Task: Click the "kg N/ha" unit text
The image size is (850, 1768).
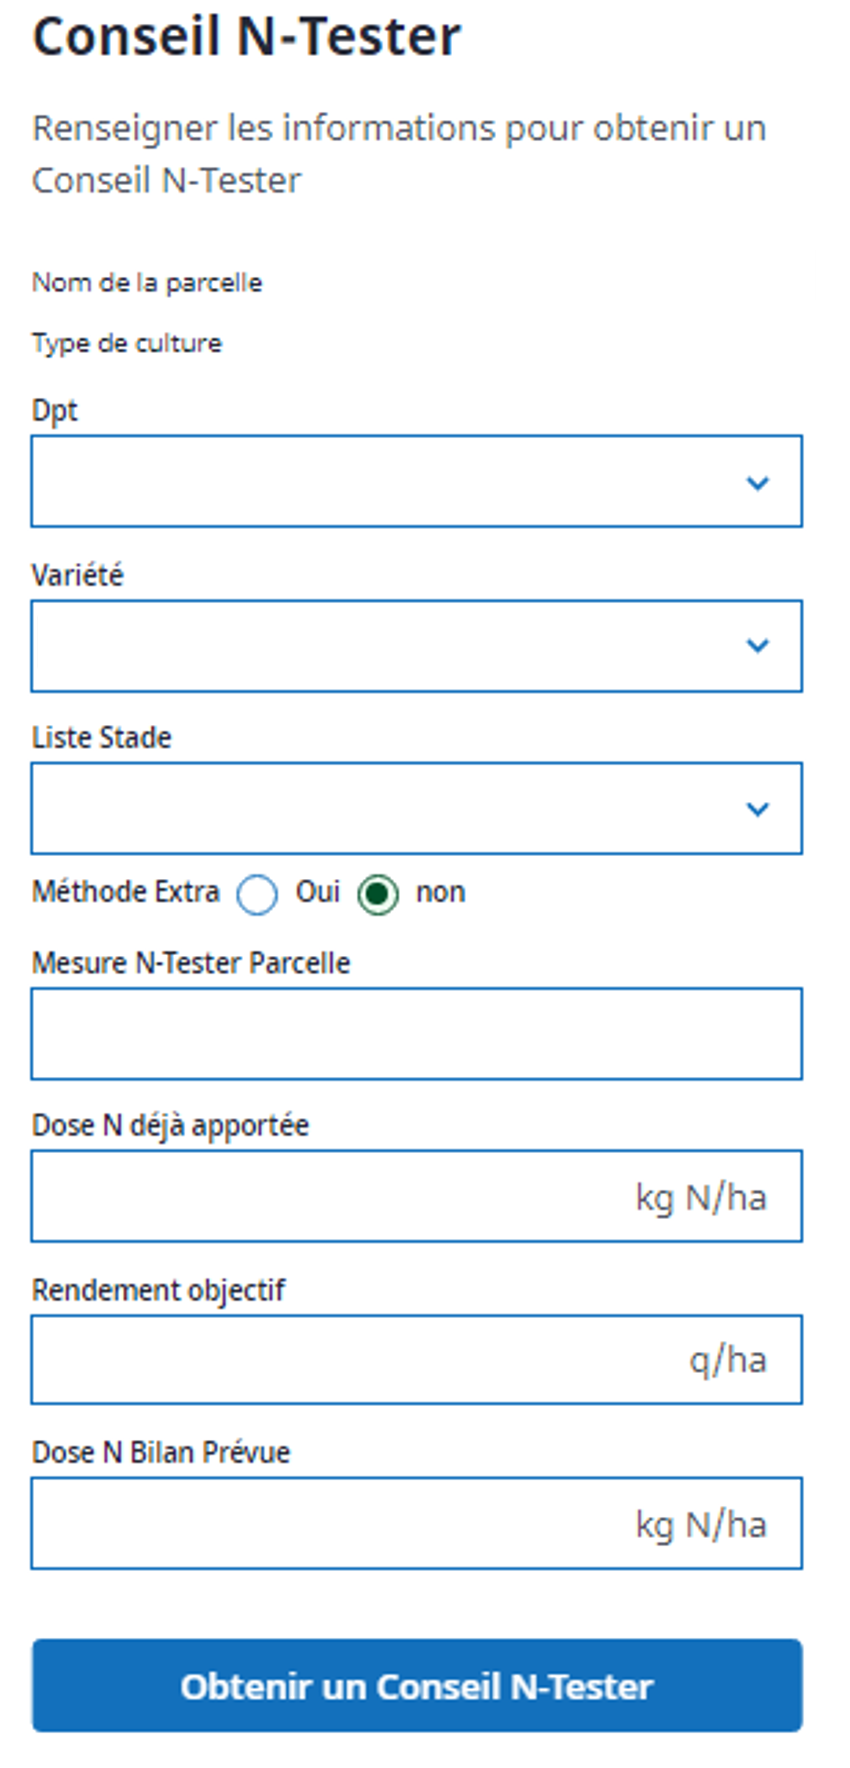Action: pos(701,1196)
